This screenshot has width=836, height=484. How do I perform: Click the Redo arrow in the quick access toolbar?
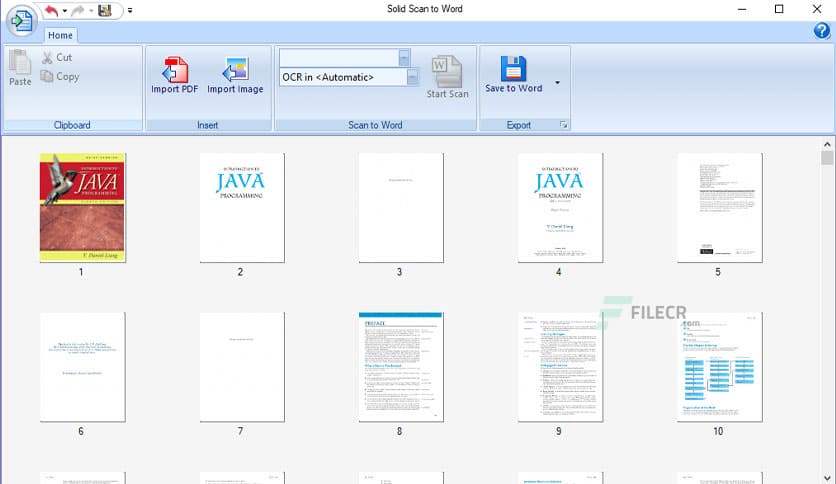tap(78, 10)
